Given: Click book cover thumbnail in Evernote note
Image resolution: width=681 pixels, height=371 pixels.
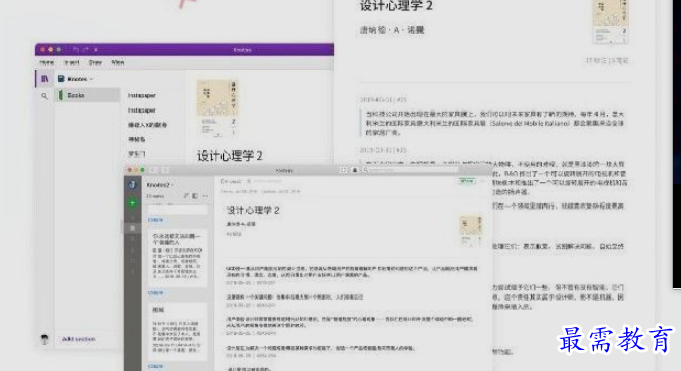Looking at the screenshot, I should [471, 230].
